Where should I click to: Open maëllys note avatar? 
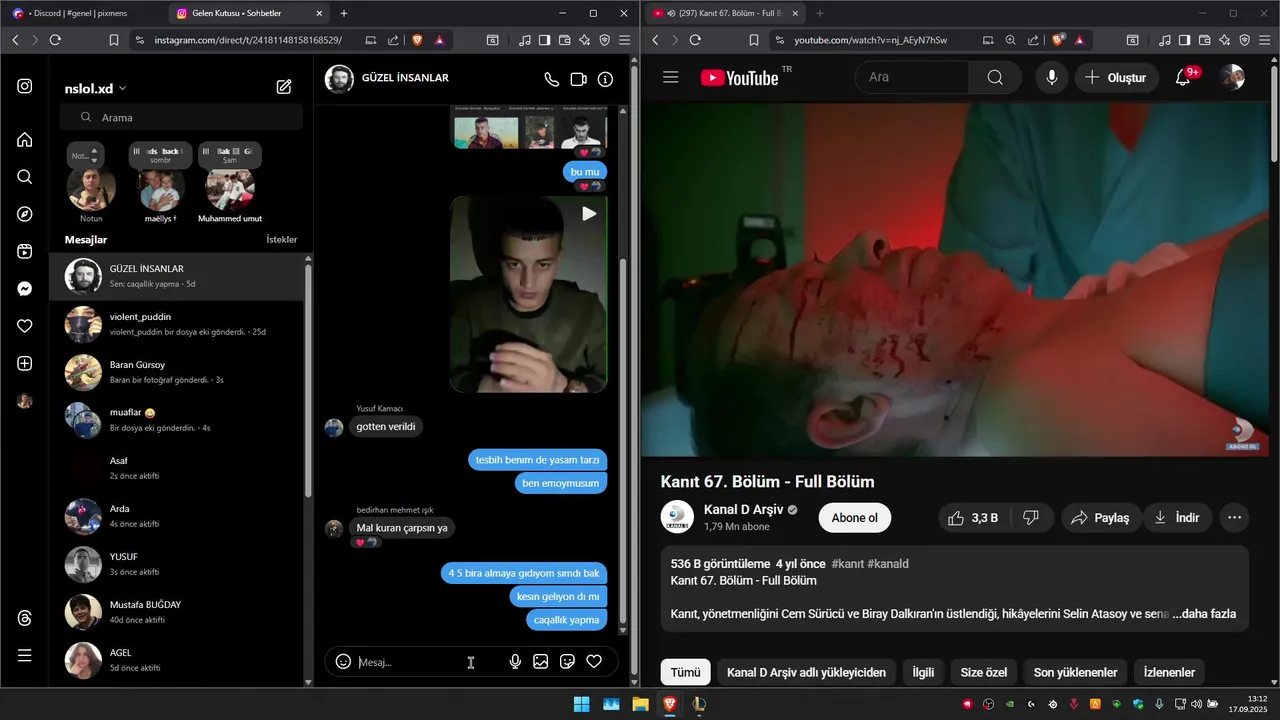click(160, 190)
